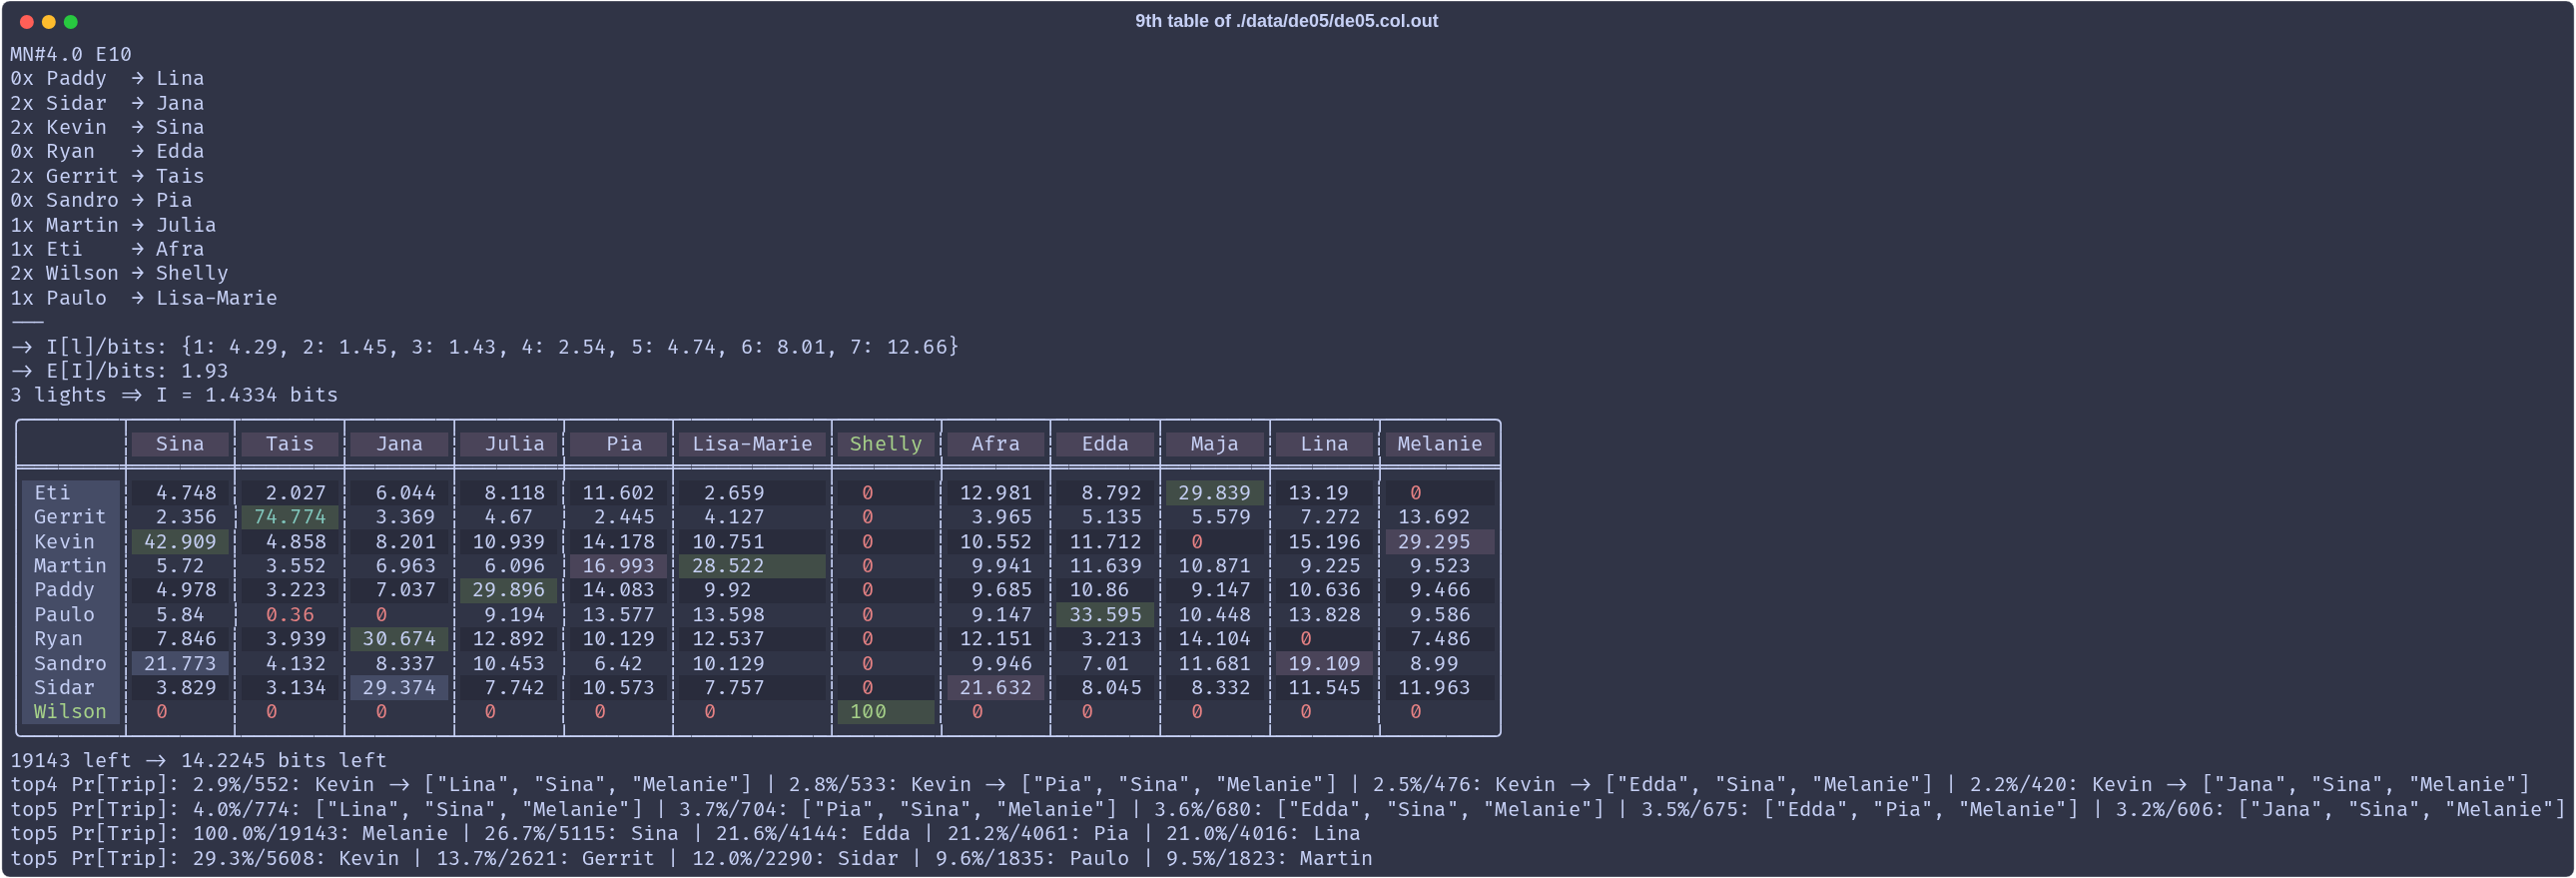Click the highlighted cell '21.632'
Image resolution: width=2576 pixels, height=878 pixels.
click(x=996, y=688)
